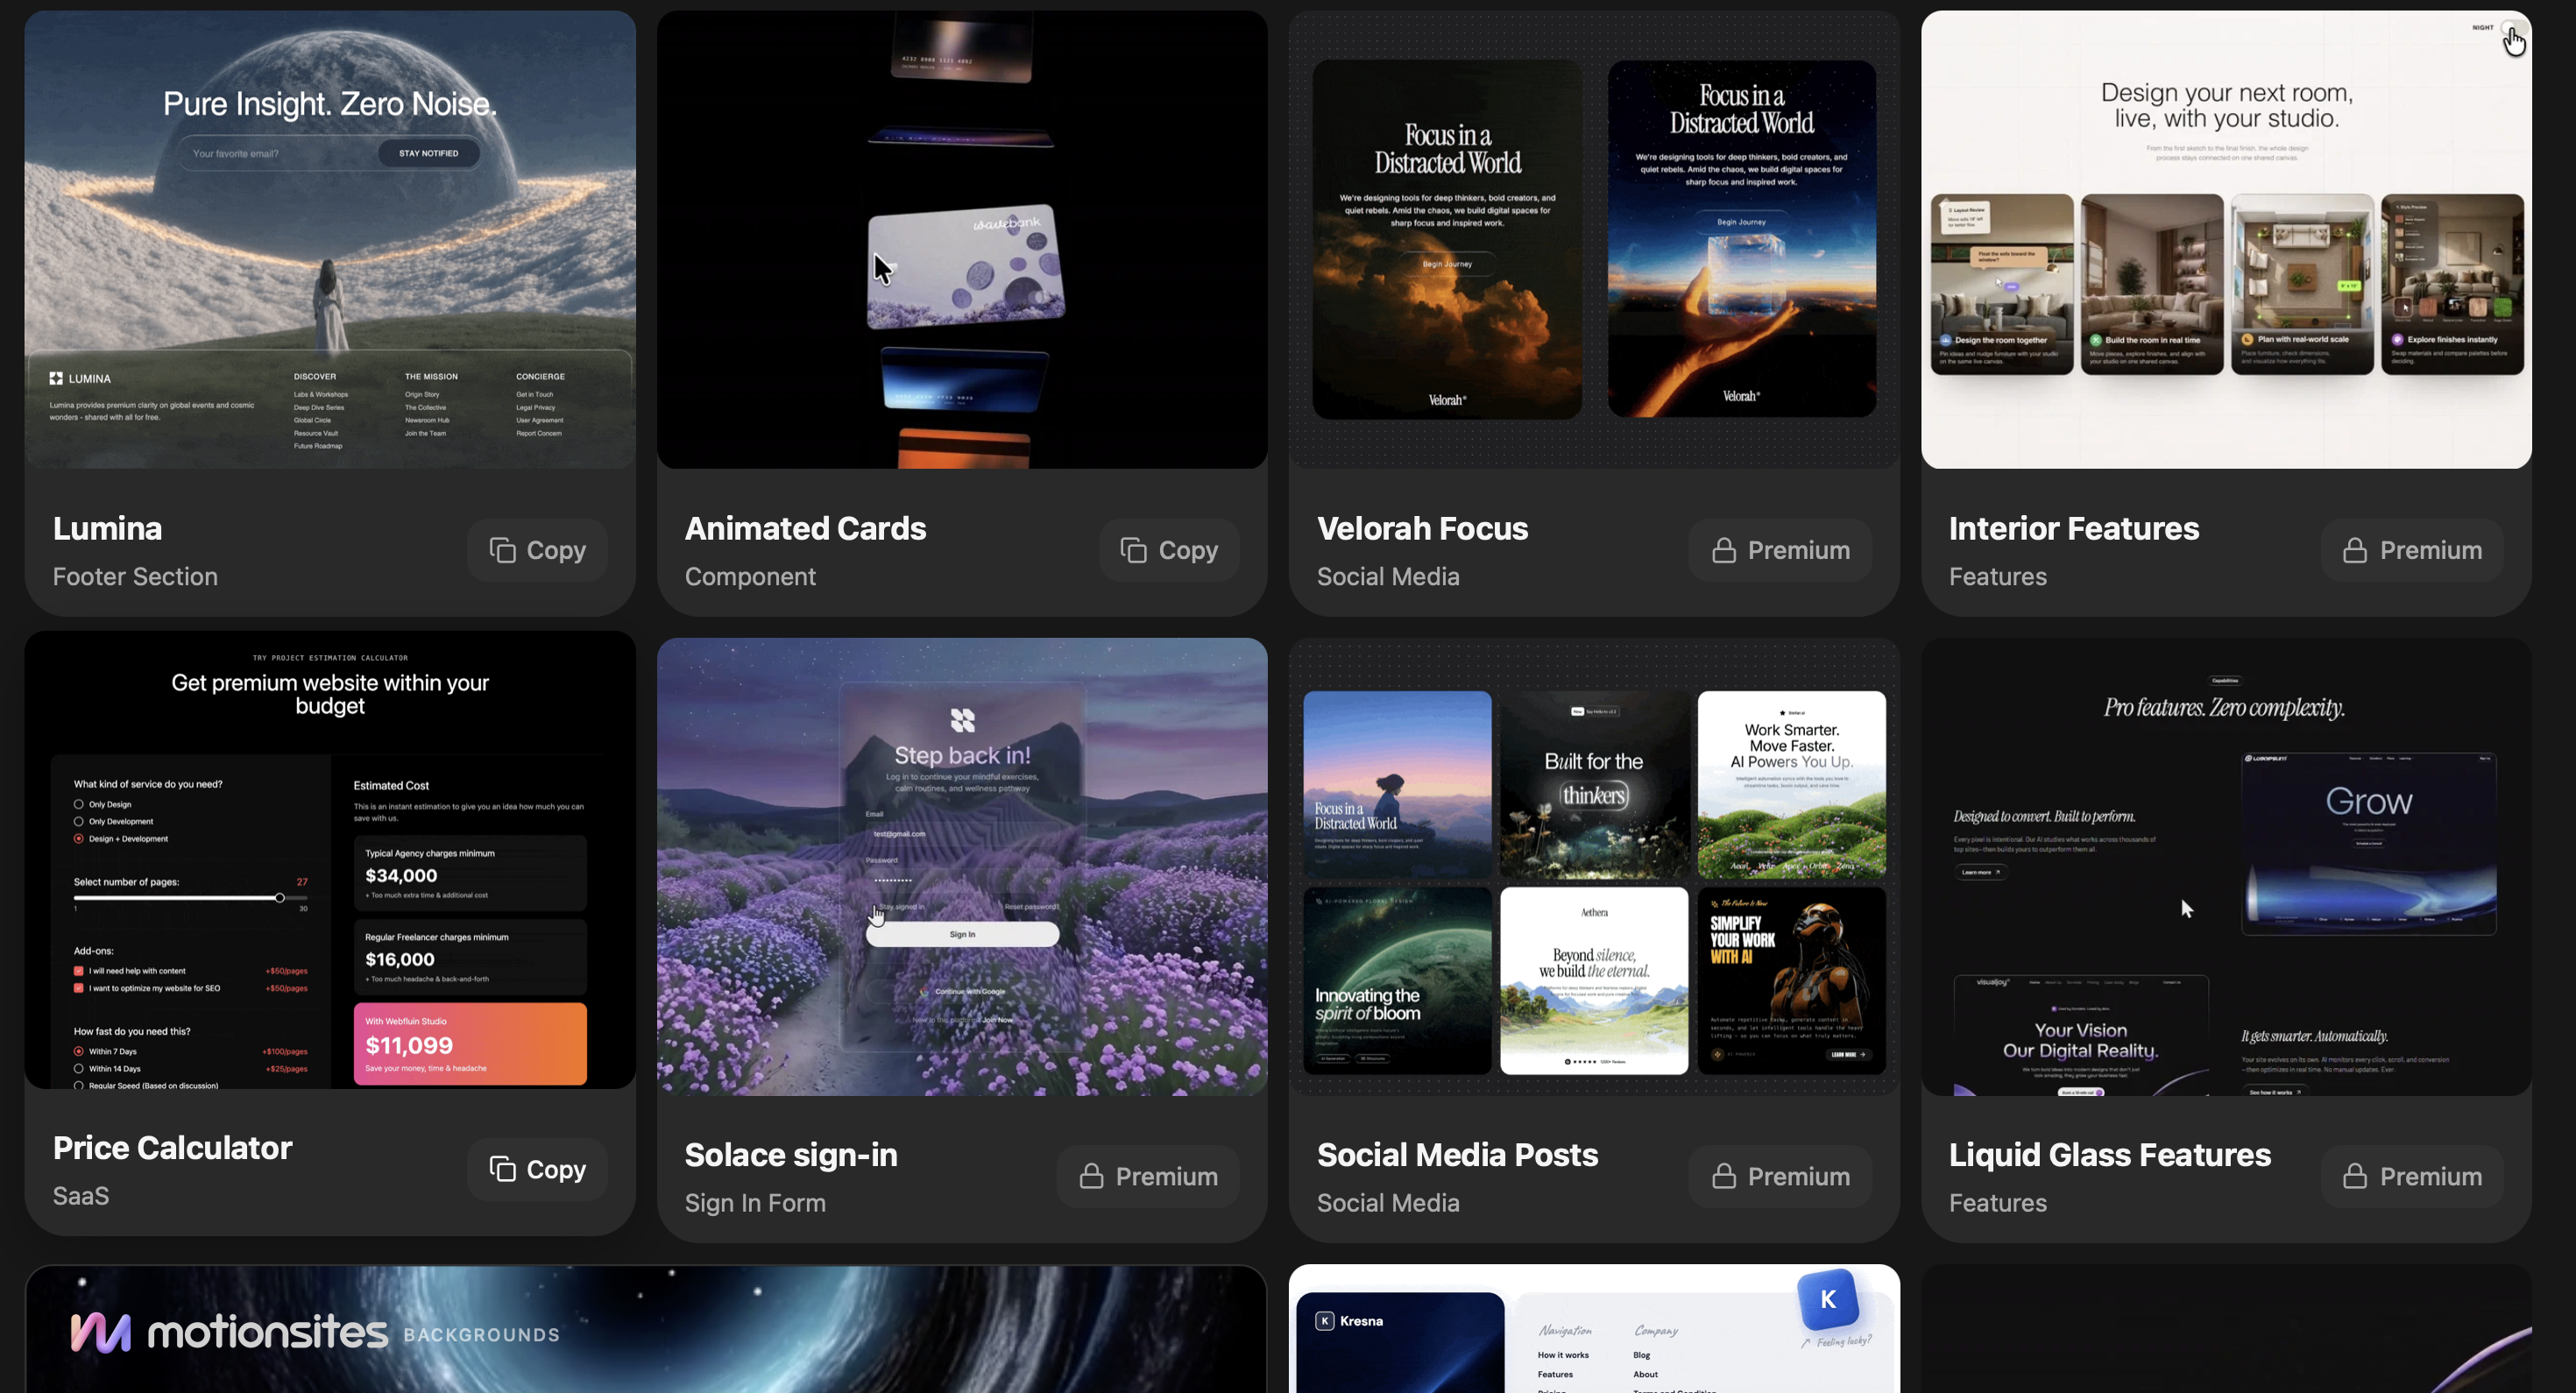
Task: Click the STAY NOTIFIED button
Action: pos(429,153)
